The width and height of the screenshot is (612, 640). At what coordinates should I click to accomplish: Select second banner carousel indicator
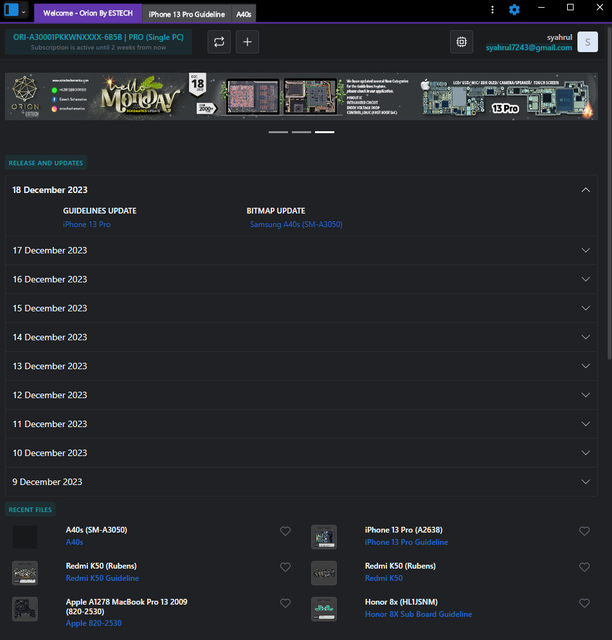pyautogui.click(x=301, y=132)
